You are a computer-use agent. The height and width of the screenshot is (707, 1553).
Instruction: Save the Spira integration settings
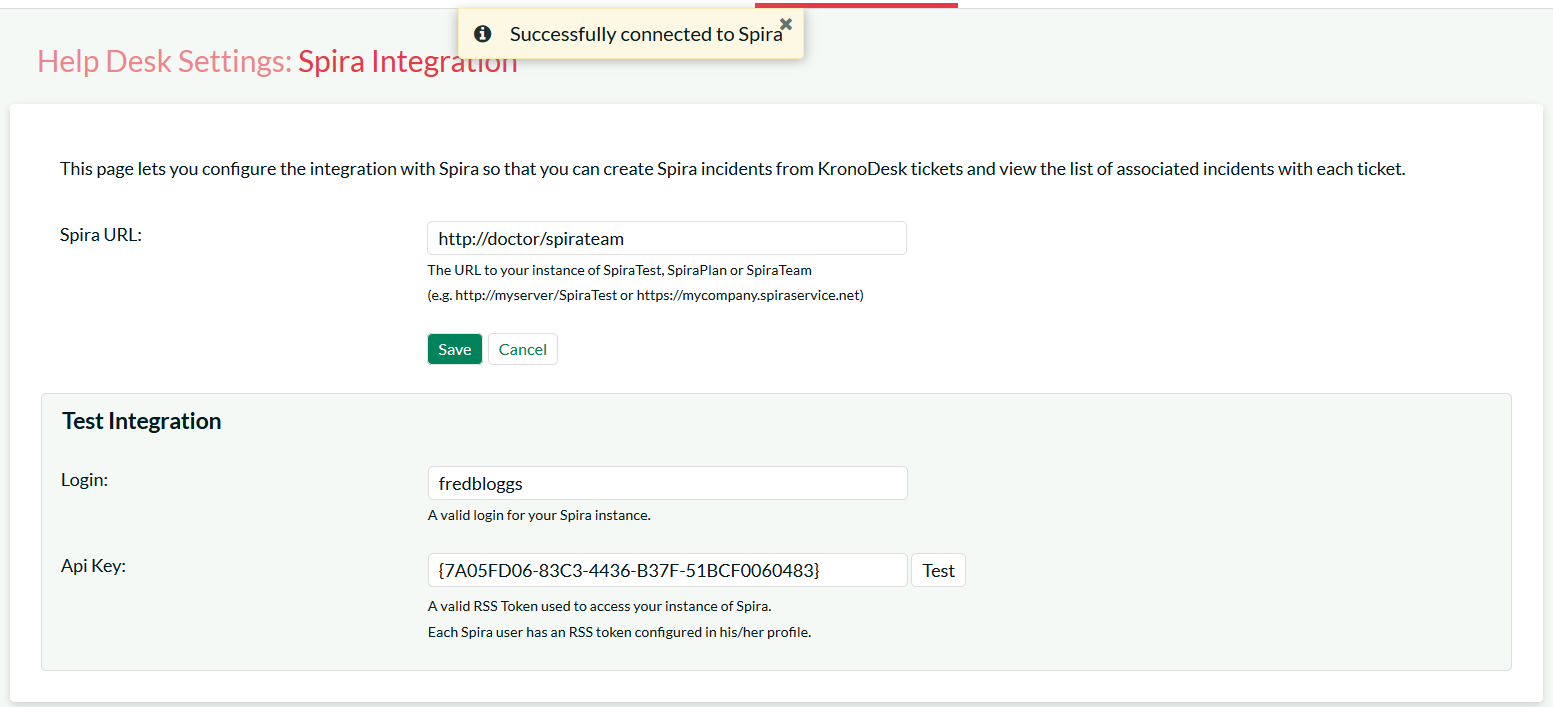455,349
